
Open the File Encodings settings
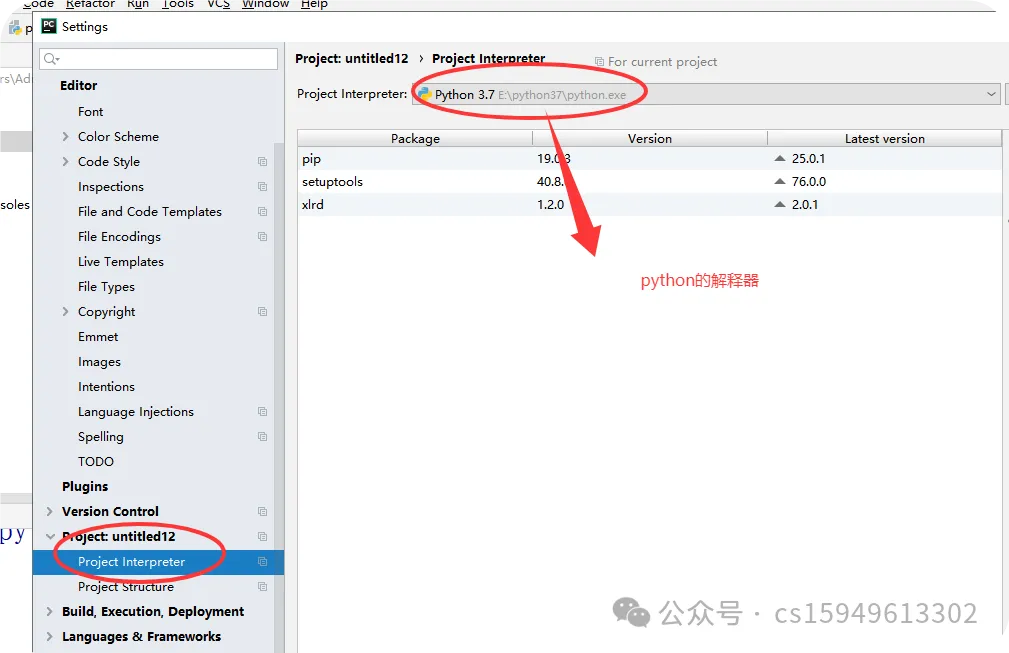click(120, 237)
